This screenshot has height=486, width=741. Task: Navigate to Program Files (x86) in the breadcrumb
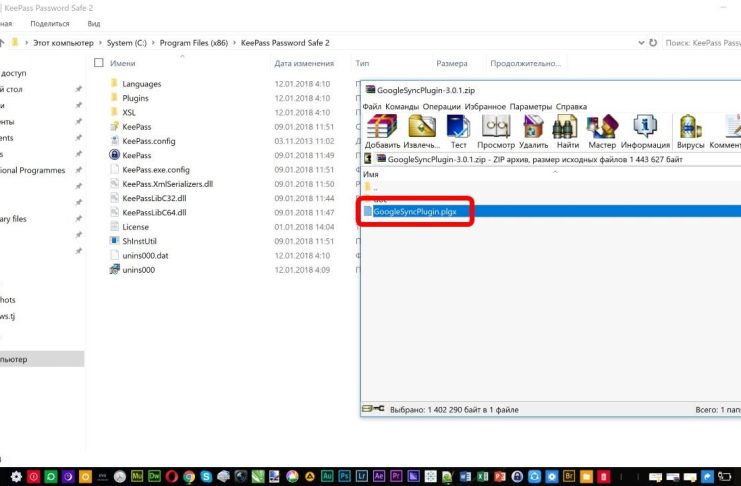coord(194,43)
